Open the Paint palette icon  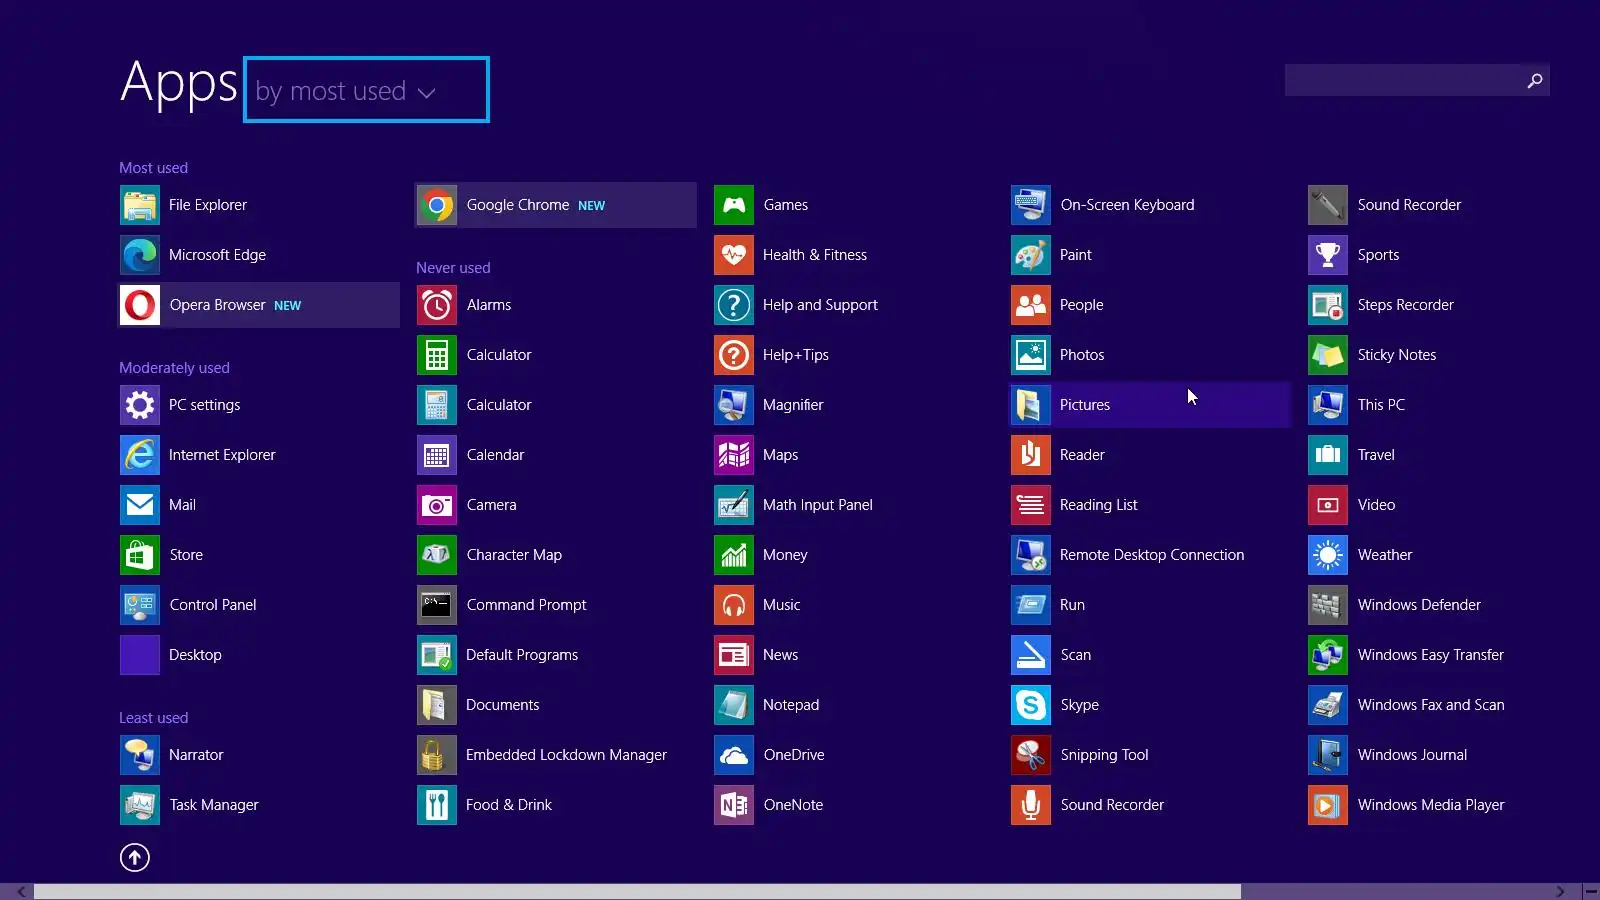[1031, 255]
